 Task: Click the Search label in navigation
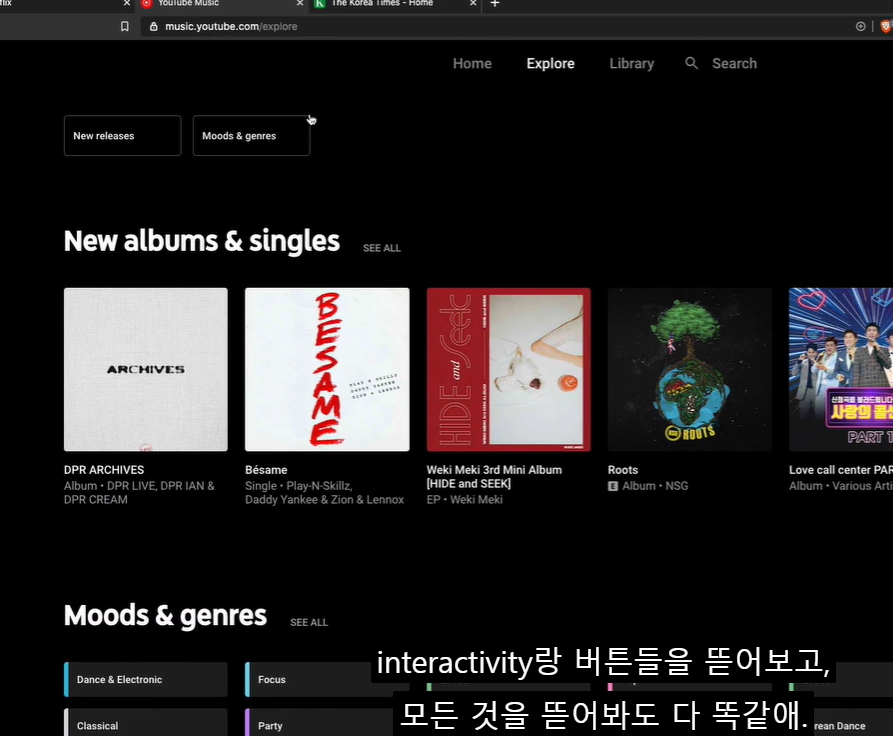point(734,63)
